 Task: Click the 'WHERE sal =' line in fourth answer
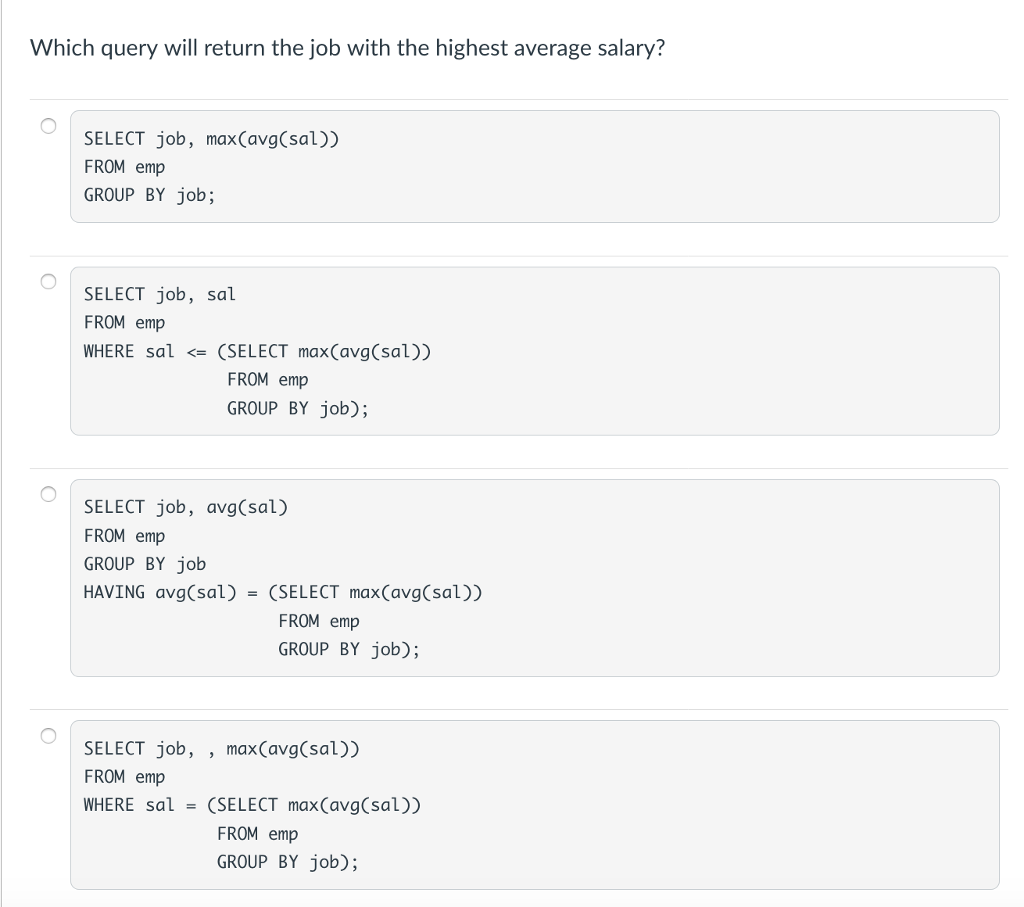(252, 806)
